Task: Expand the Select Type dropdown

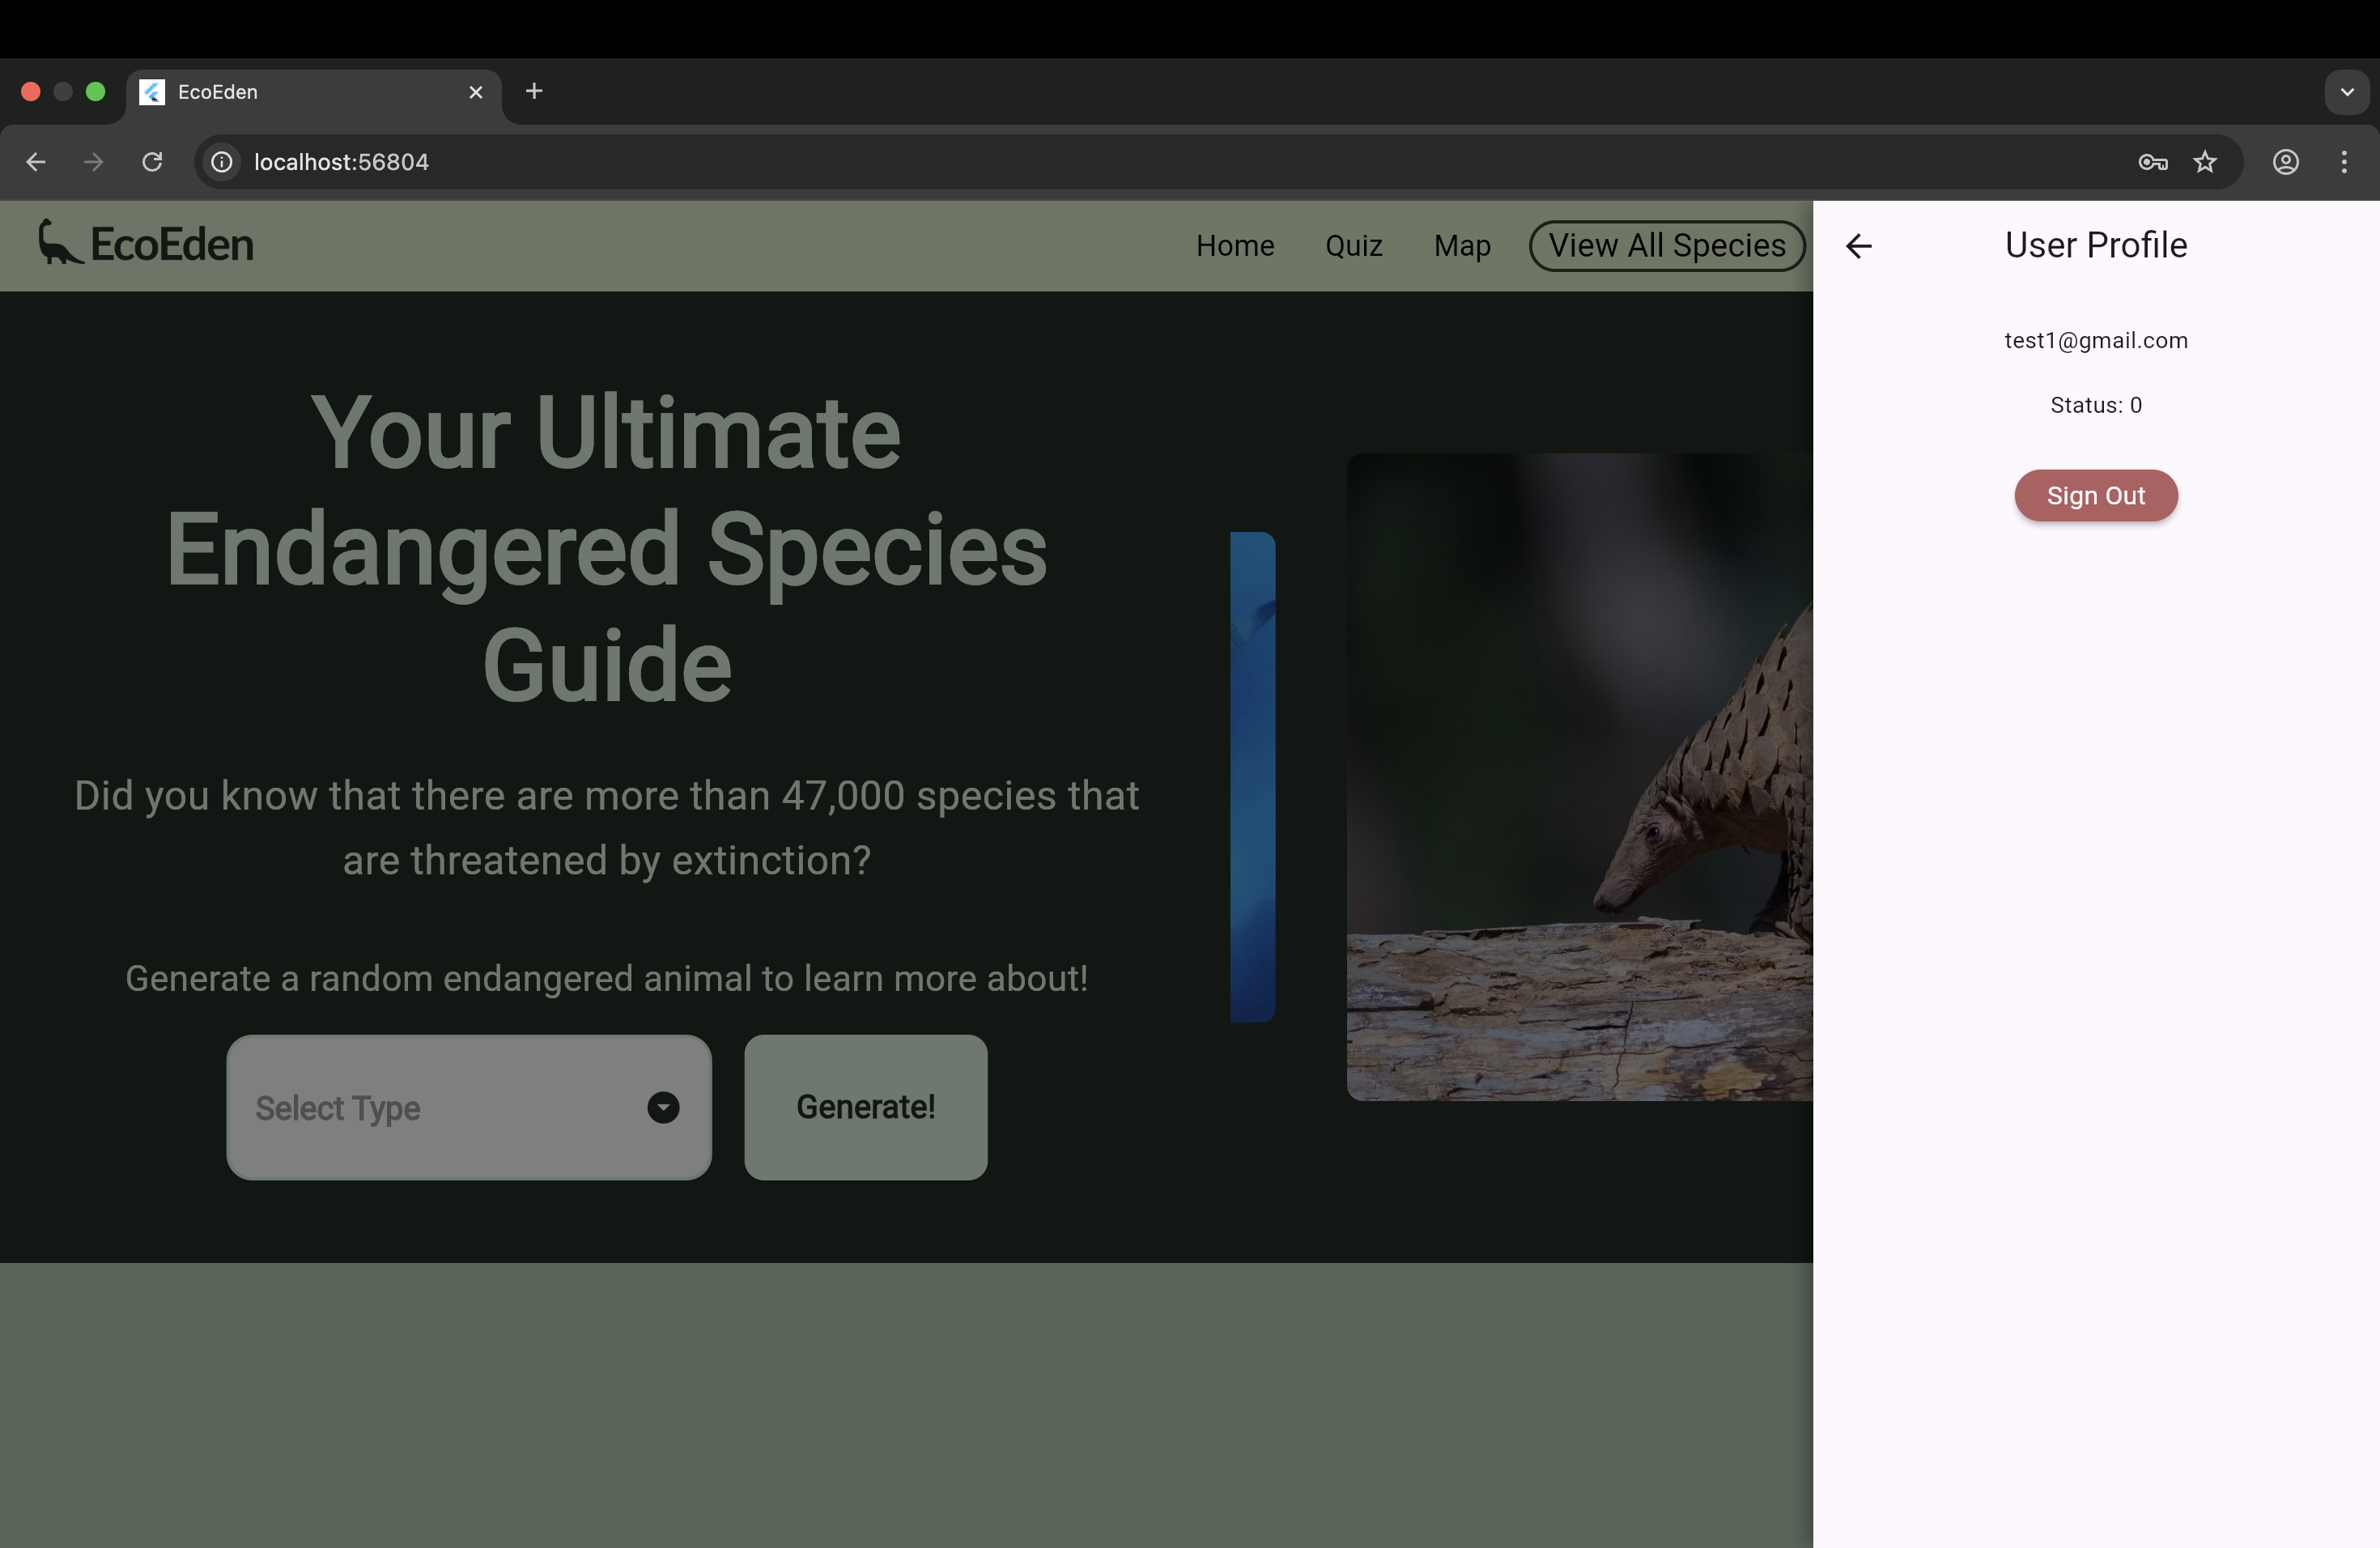Action: tap(469, 1107)
